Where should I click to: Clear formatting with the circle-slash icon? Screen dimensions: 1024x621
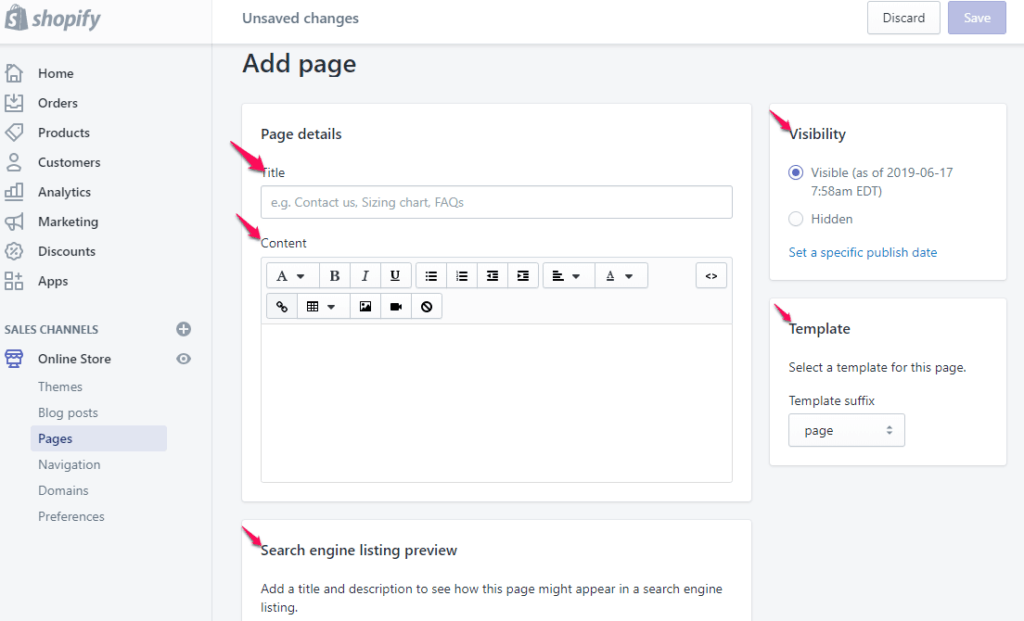point(427,307)
